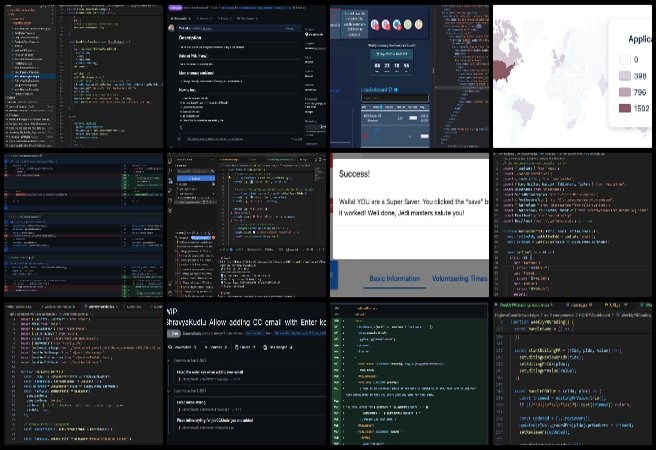Select the 1502 legend color swatch
Viewport: 656px width, 450px height.
tap(624, 110)
